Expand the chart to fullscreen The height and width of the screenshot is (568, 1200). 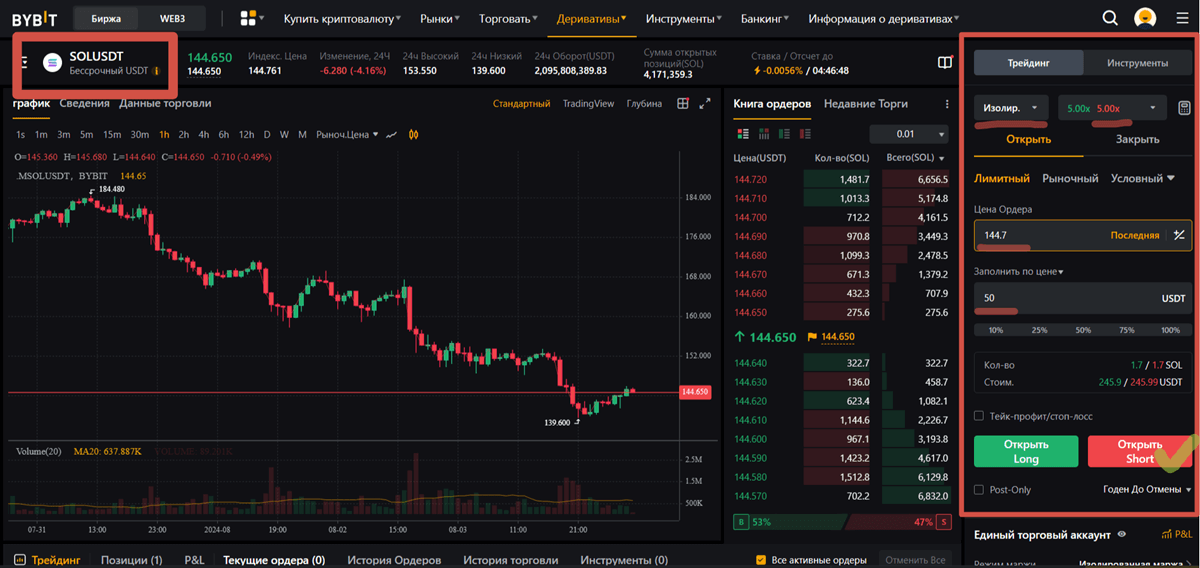pyautogui.click(x=705, y=103)
